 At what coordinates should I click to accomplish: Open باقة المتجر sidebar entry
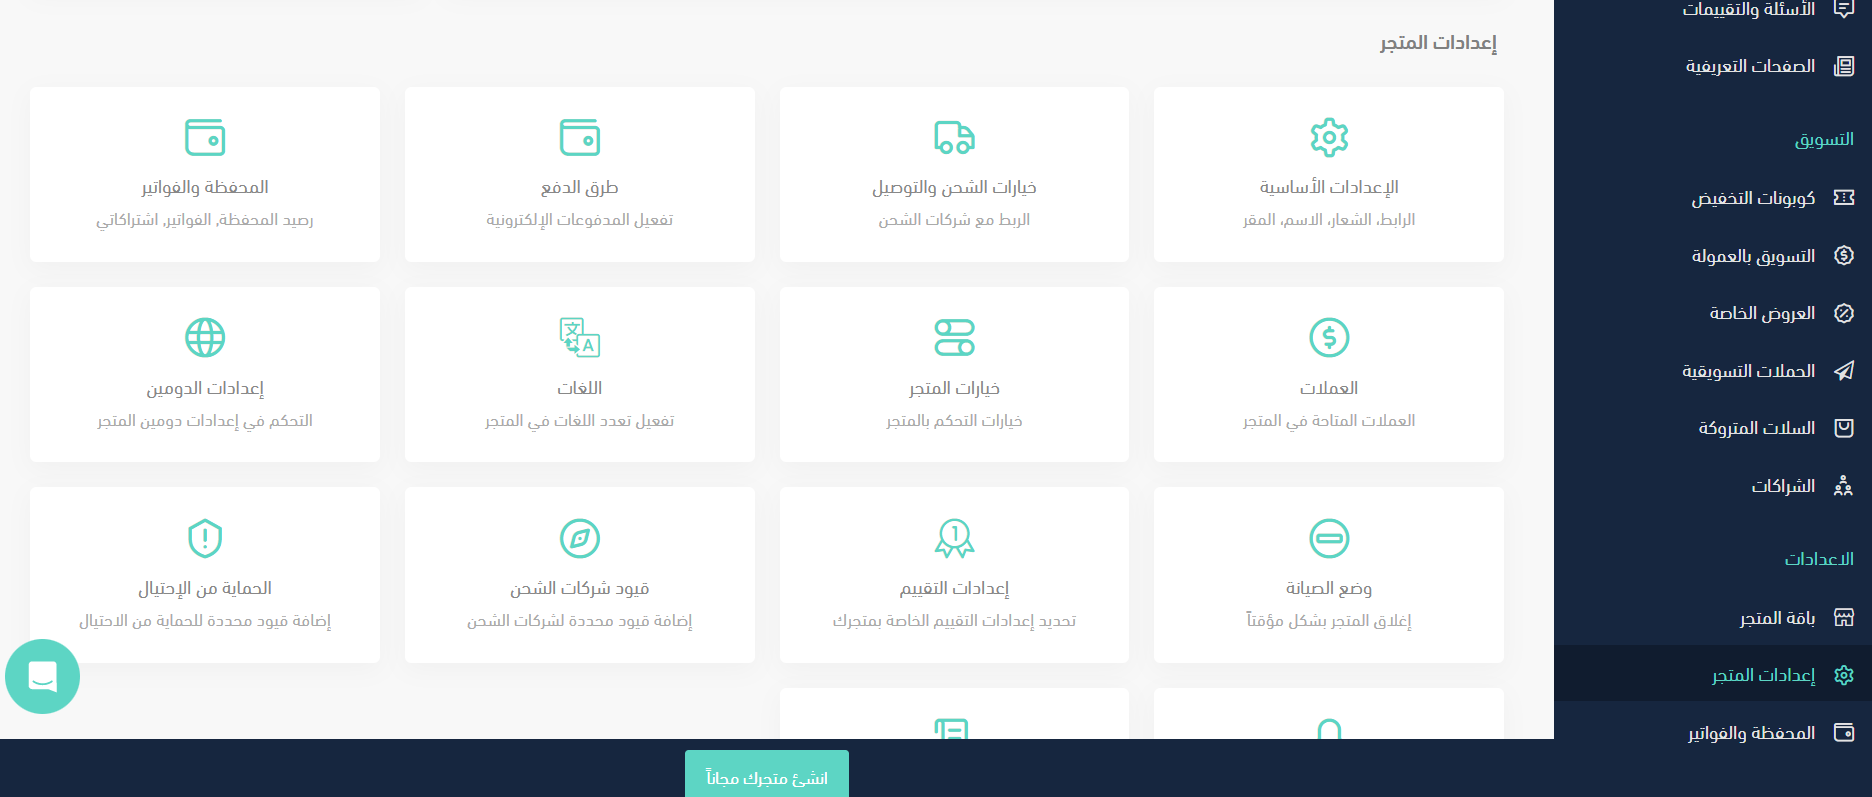[1778, 618]
